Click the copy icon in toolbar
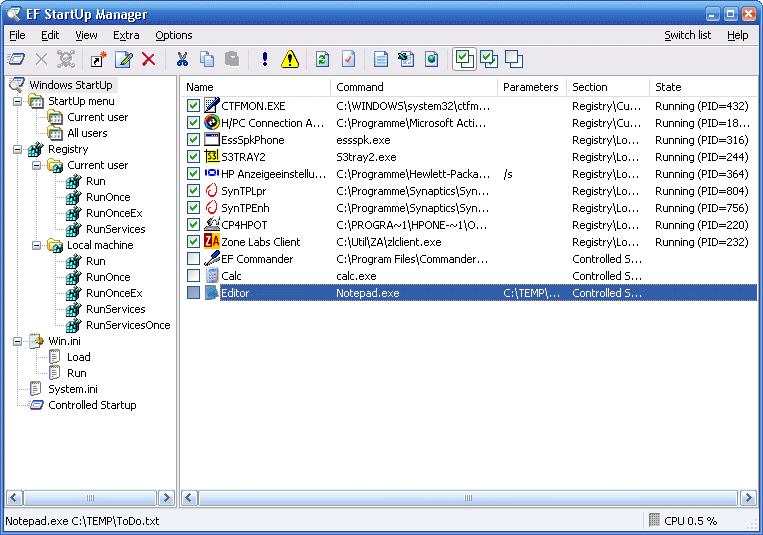This screenshot has height=535, width=763. pyautogui.click(x=207, y=60)
